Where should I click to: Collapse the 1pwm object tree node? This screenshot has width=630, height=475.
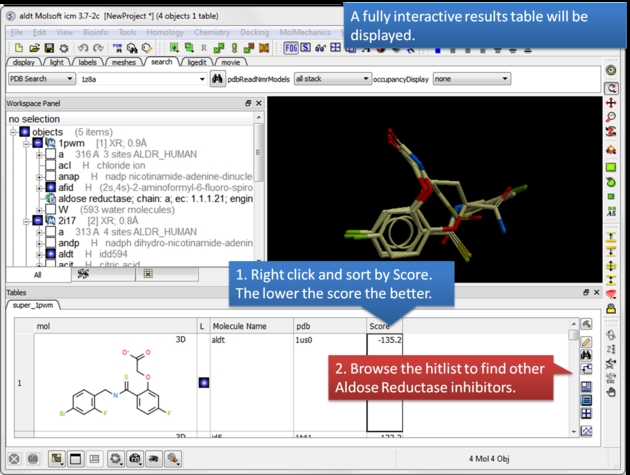26,143
